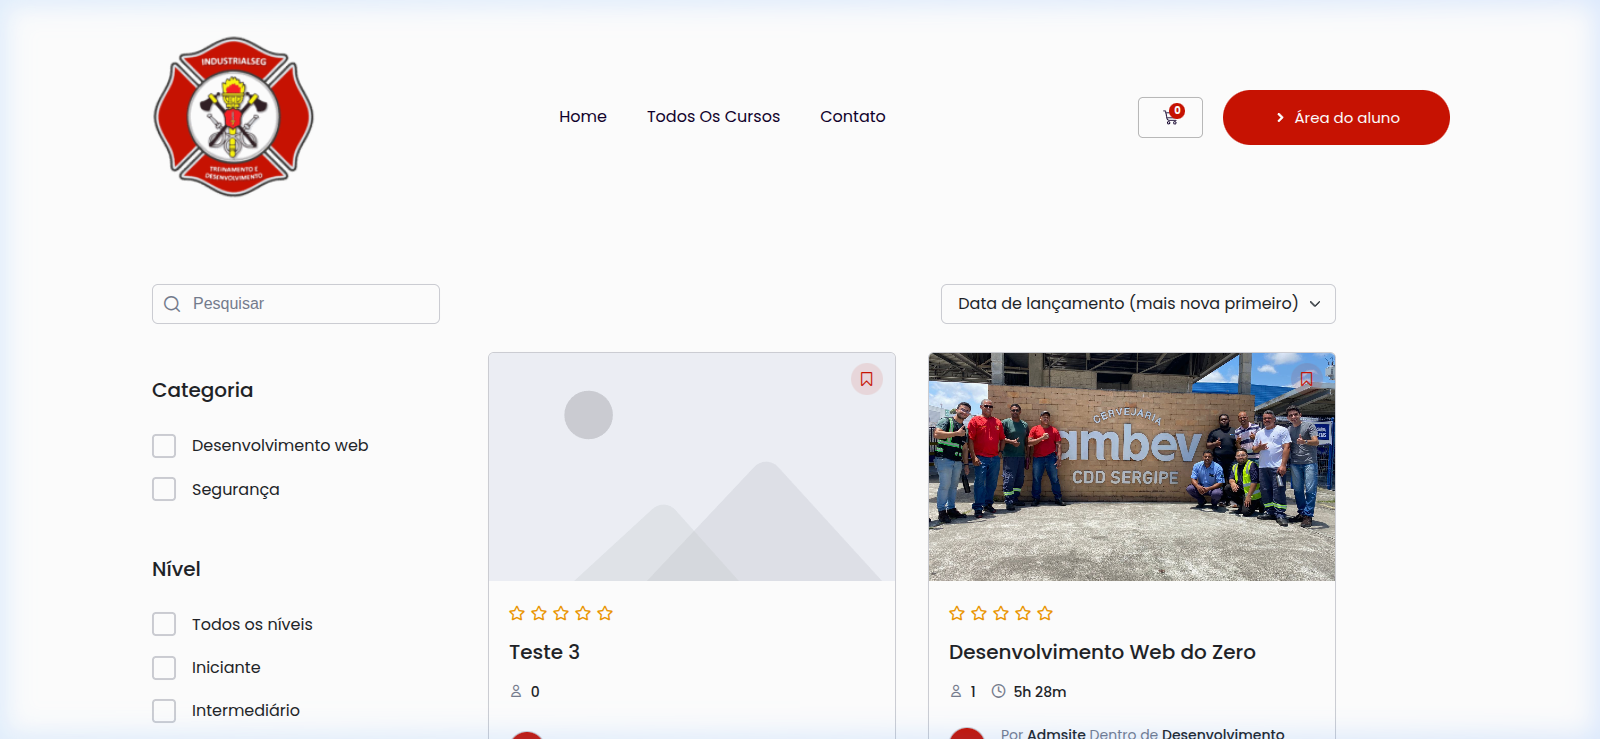Bookmark the Teste 3 course
Image resolution: width=1600 pixels, height=739 pixels.
pyautogui.click(x=866, y=379)
